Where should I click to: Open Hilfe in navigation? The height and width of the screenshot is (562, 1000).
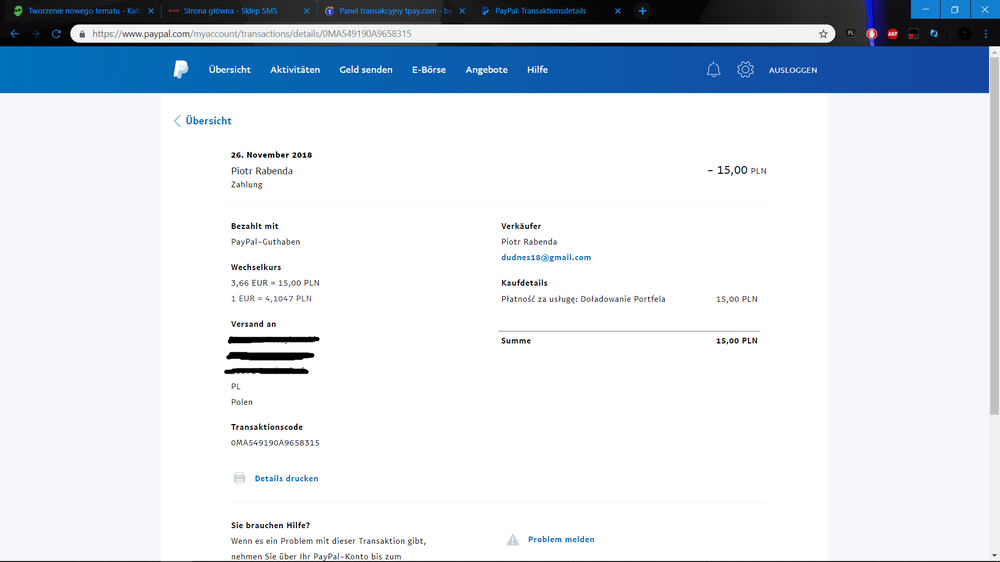(x=537, y=70)
